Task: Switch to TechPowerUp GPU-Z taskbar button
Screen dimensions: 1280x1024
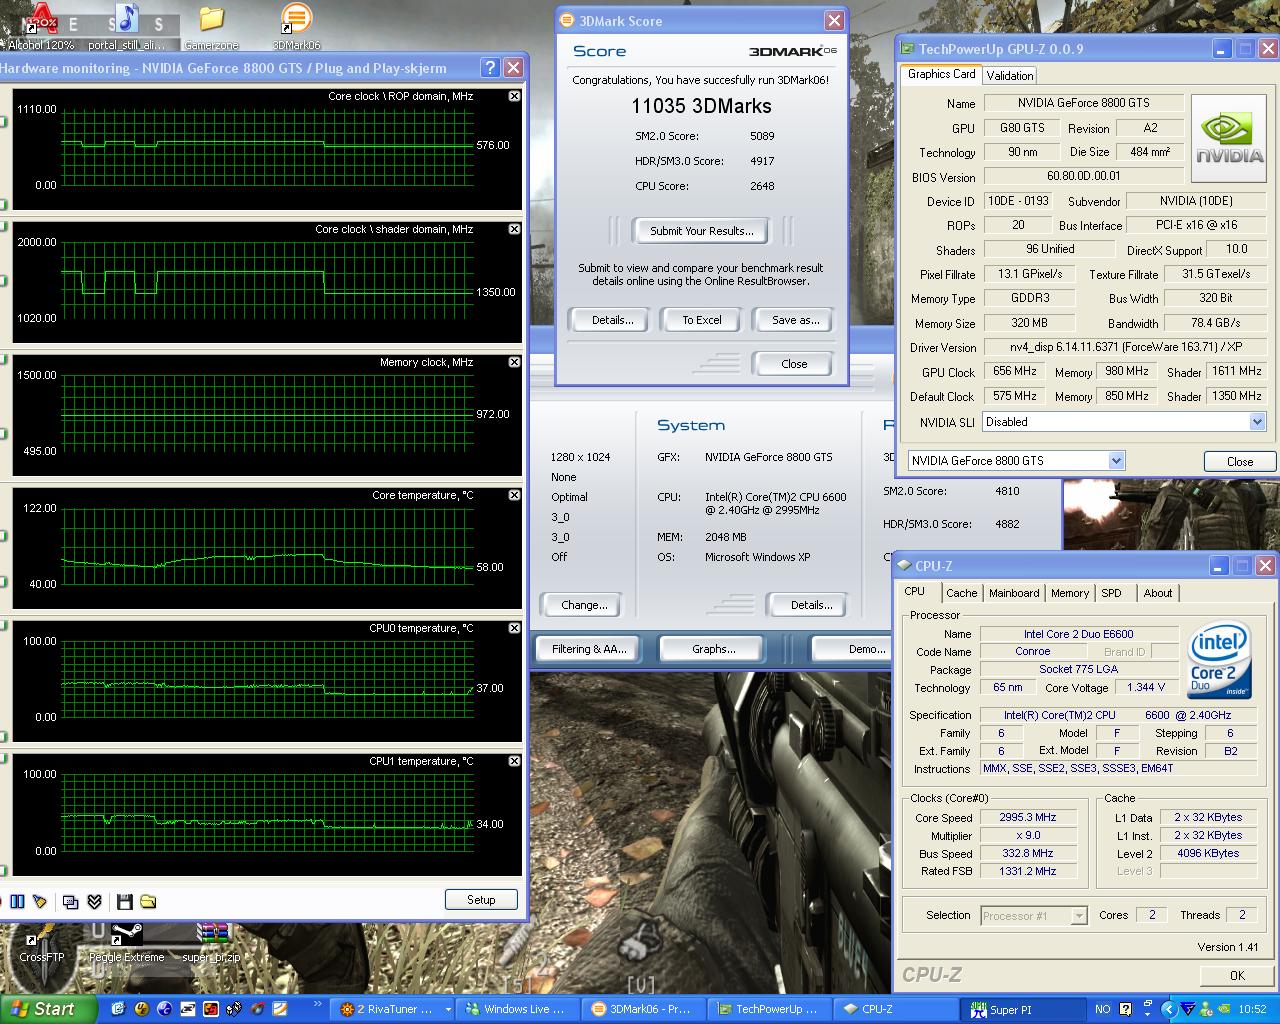Action: point(769,1009)
